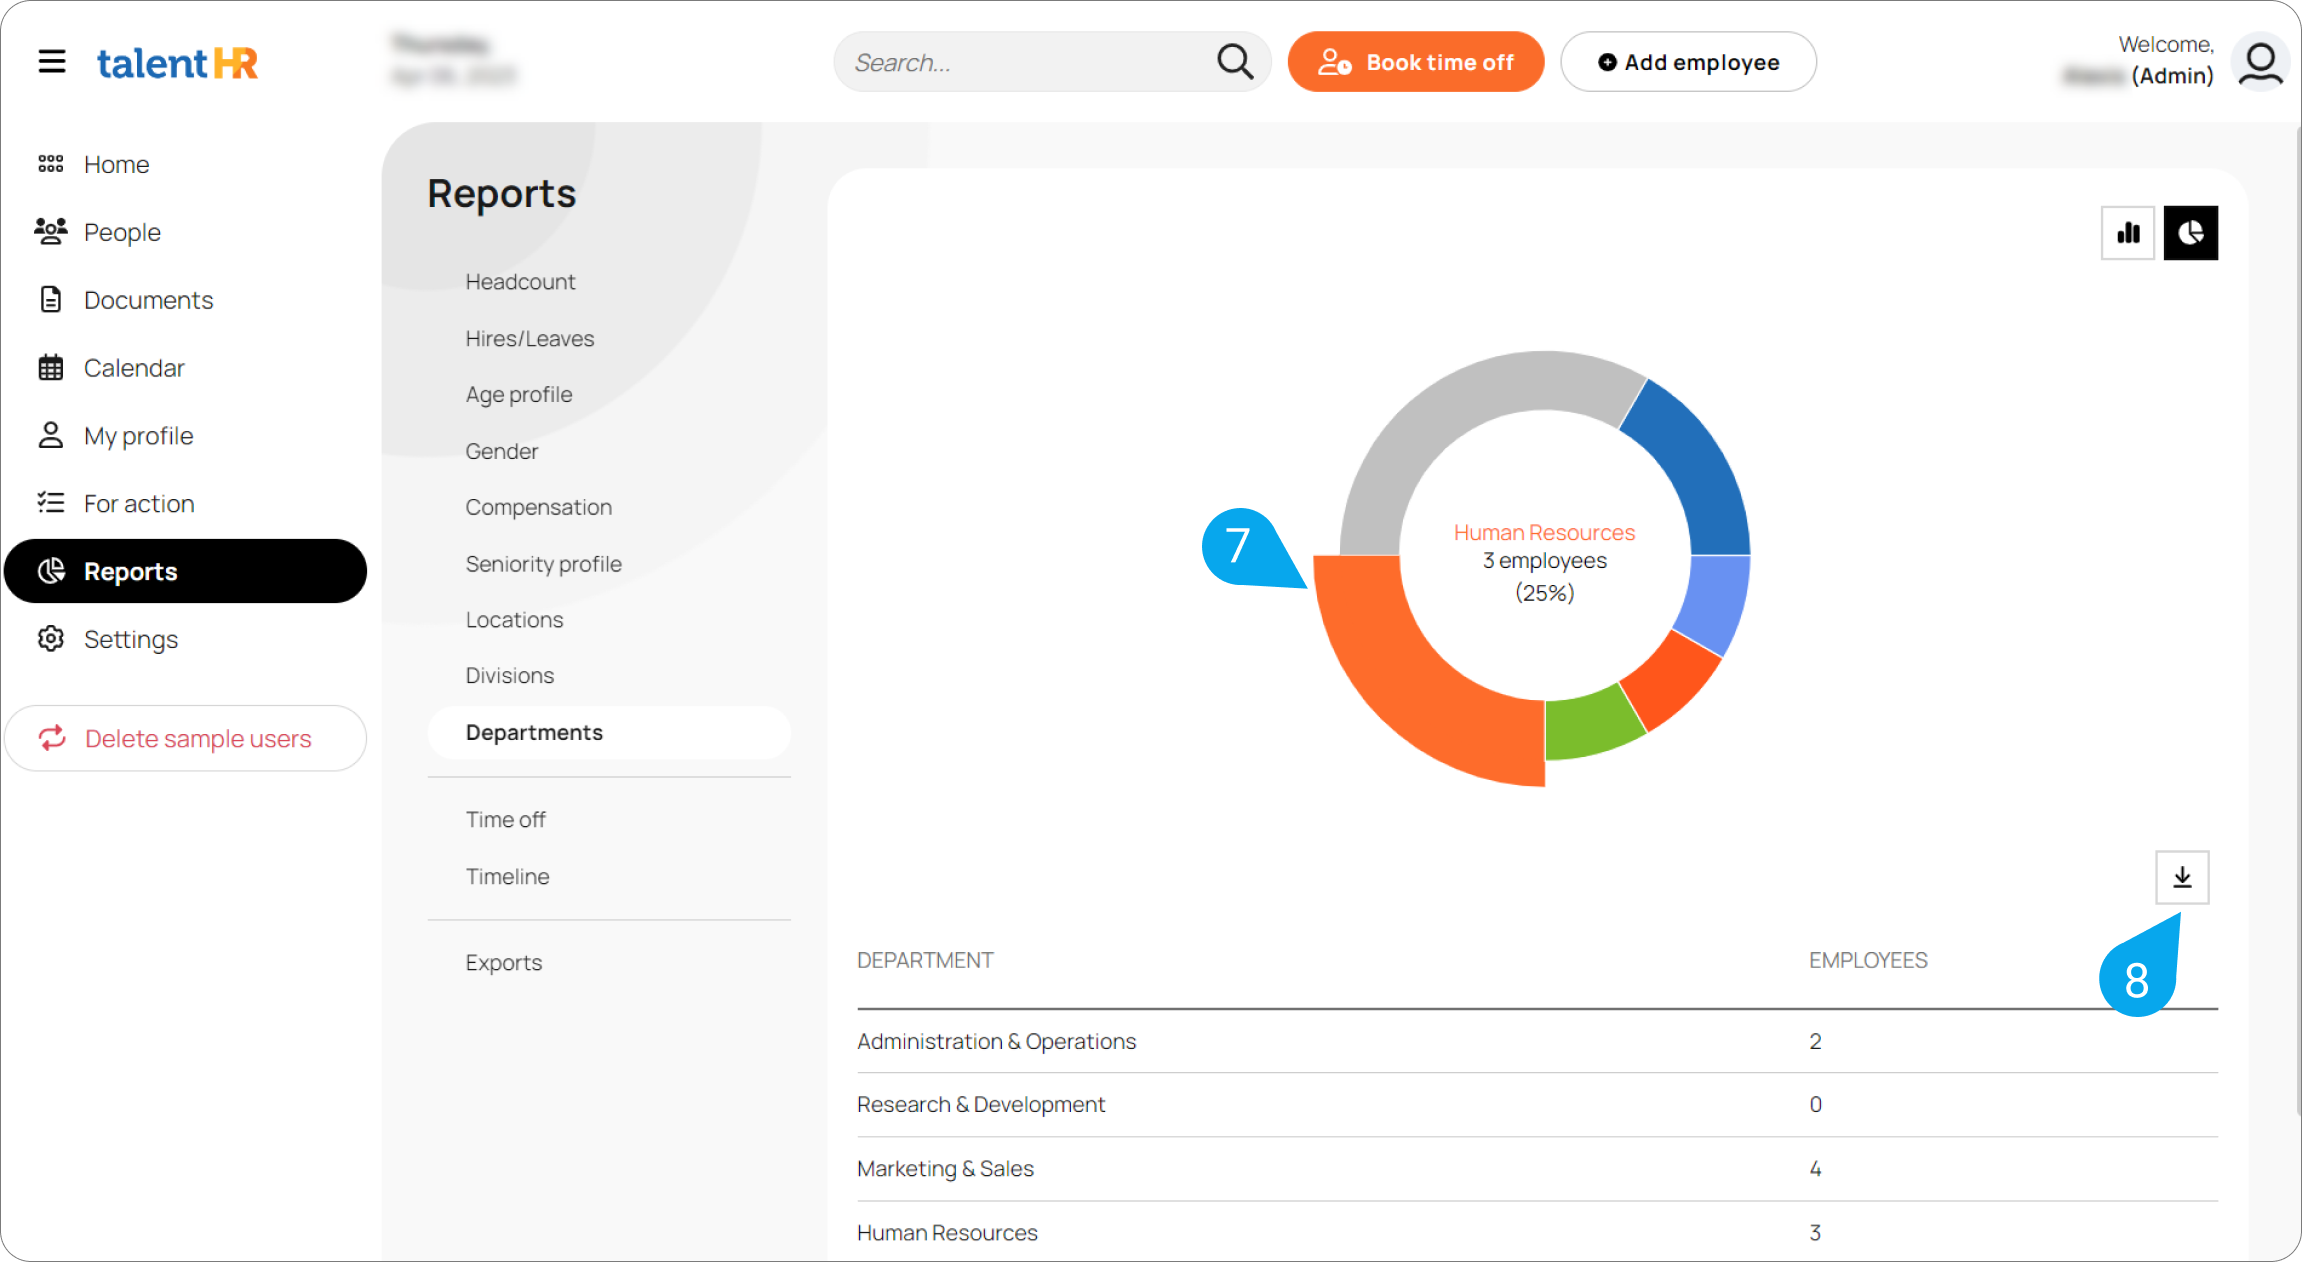Click the My profile person icon
Viewport: 2302px width, 1262px height.
click(51, 436)
